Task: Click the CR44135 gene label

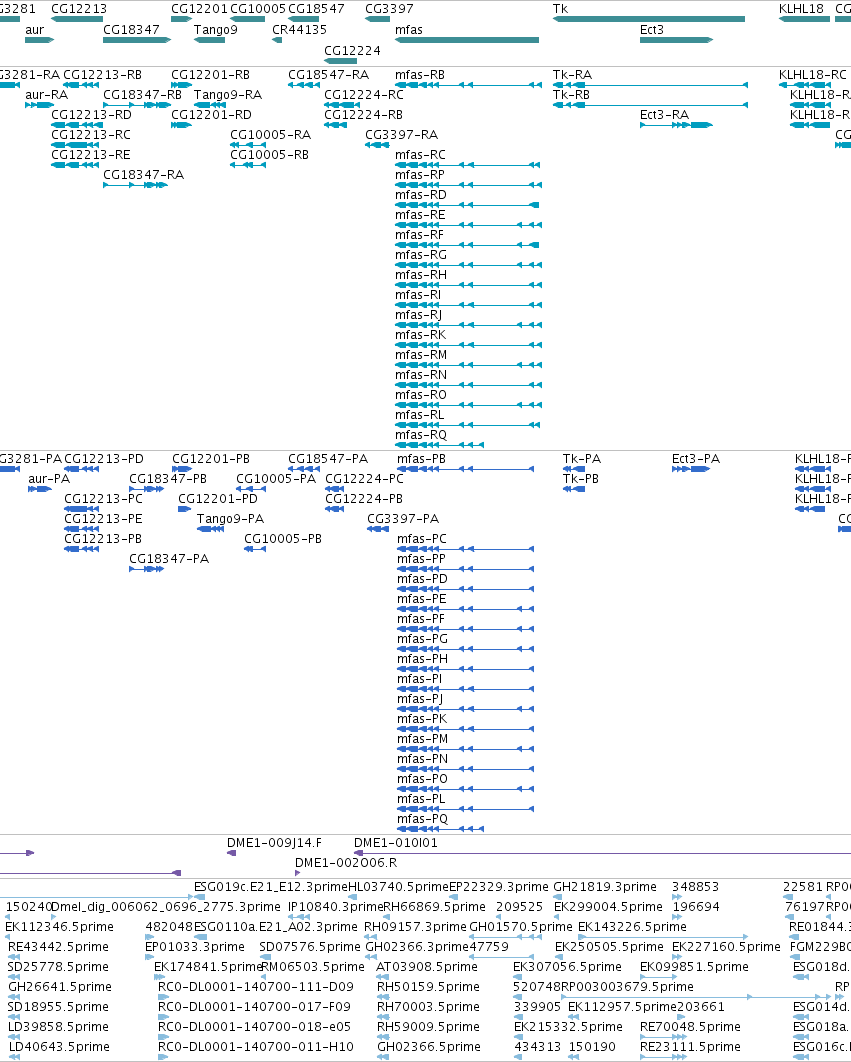Action: (299, 30)
